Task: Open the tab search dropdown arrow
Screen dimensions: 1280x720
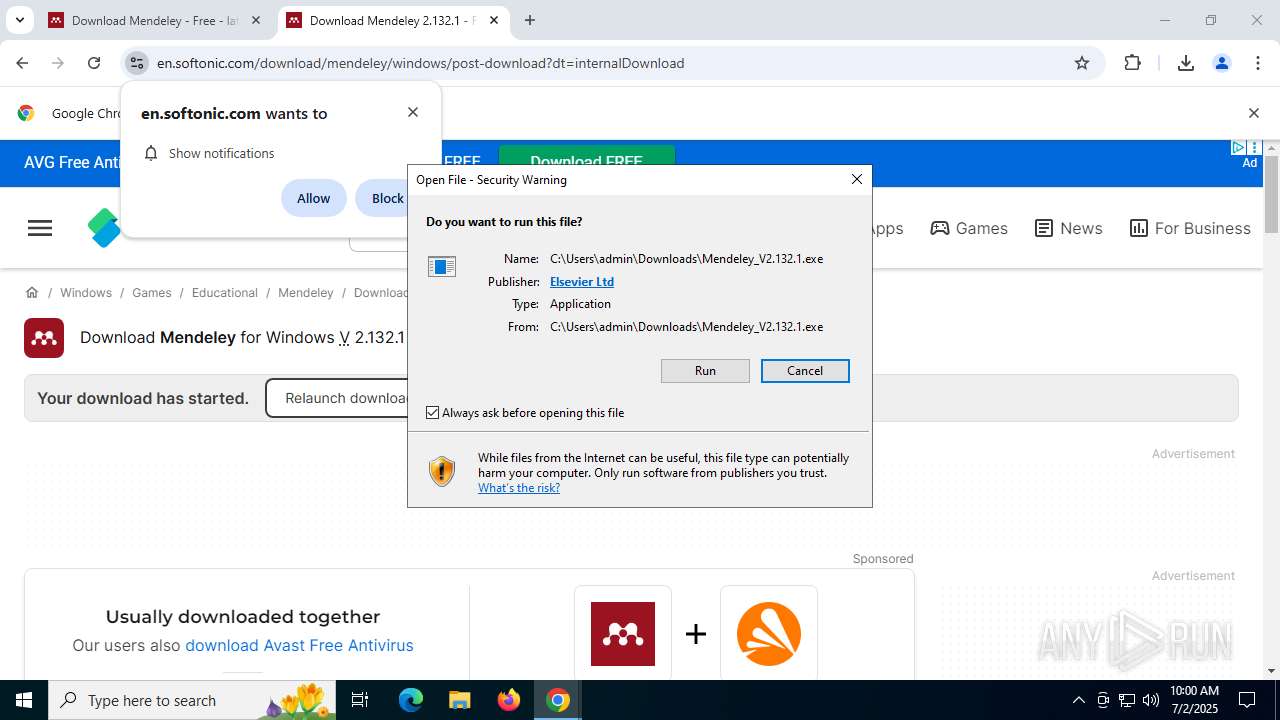Action: (x=19, y=20)
